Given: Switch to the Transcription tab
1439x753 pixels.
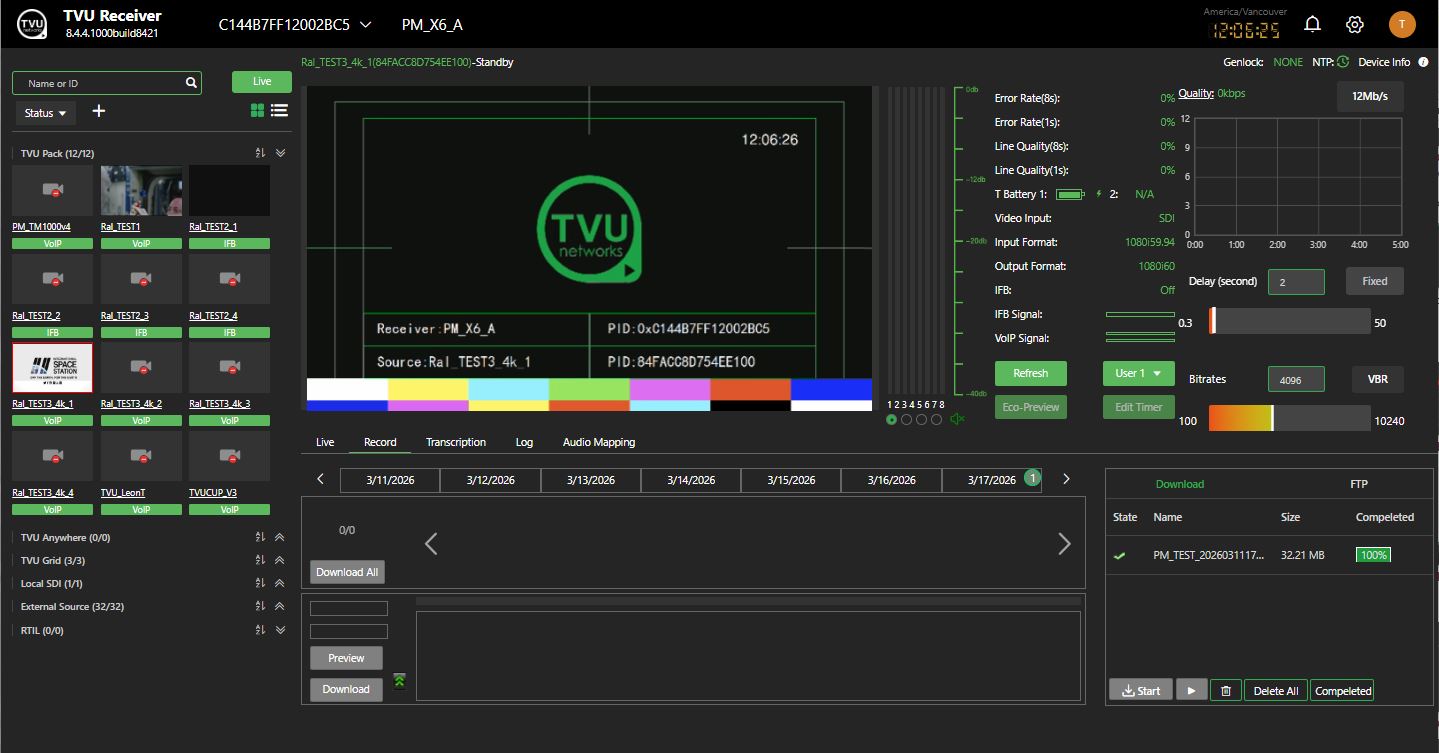Looking at the screenshot, I should point(456,441).
